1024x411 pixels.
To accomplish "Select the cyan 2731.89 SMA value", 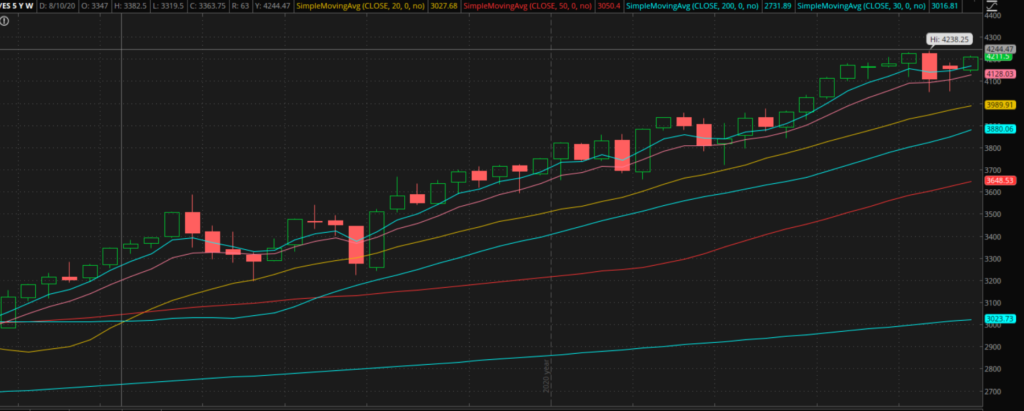I will pyautogui.click(x=778, y=6).
